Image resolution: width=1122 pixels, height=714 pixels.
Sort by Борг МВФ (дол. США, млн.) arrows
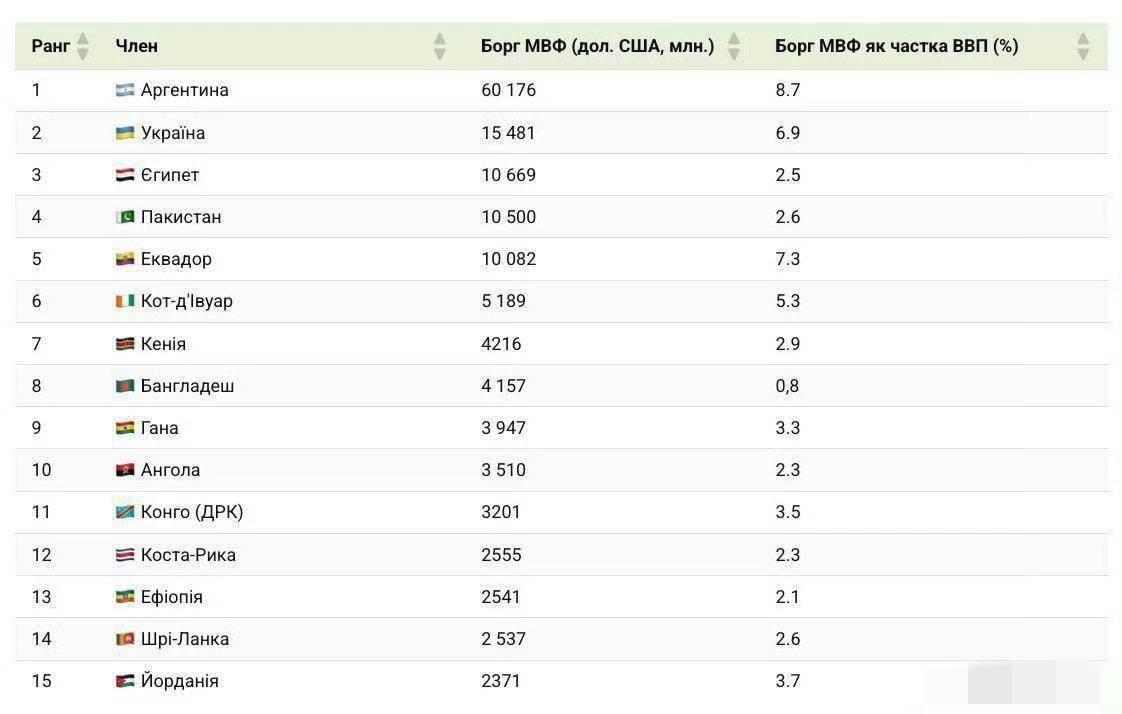pyautogui.click(x=733, y=47)
